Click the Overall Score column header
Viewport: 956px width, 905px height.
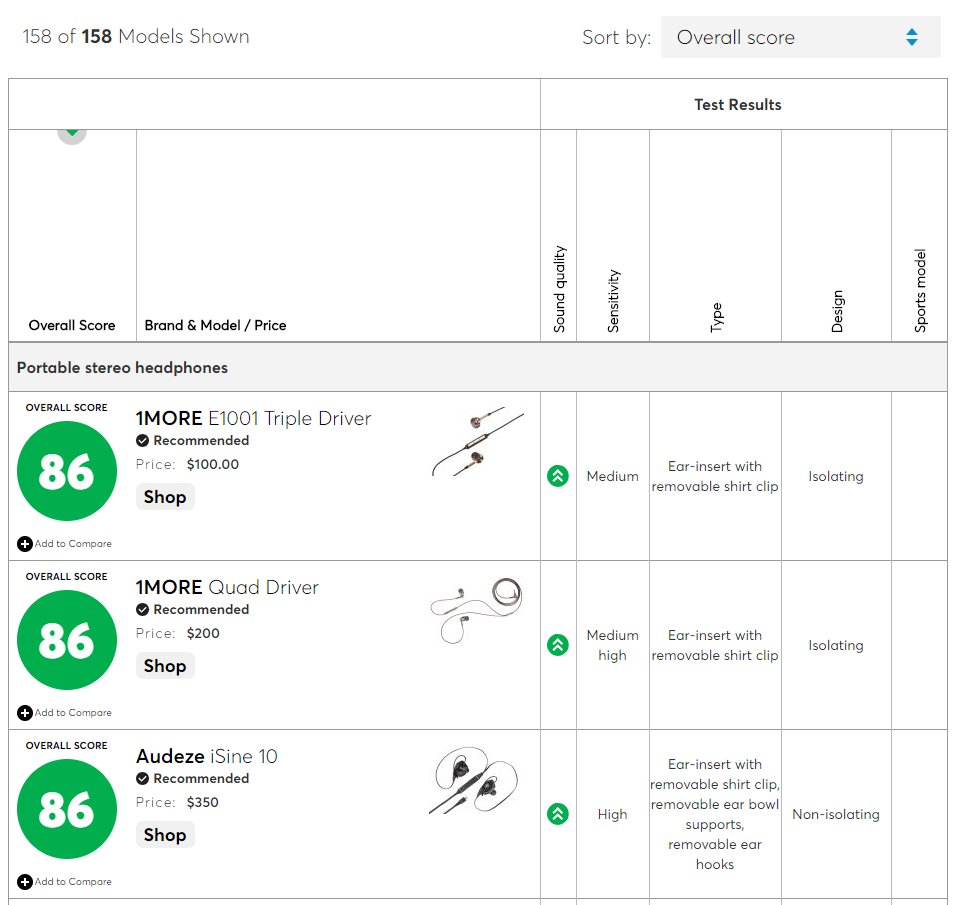pos(72,325)
